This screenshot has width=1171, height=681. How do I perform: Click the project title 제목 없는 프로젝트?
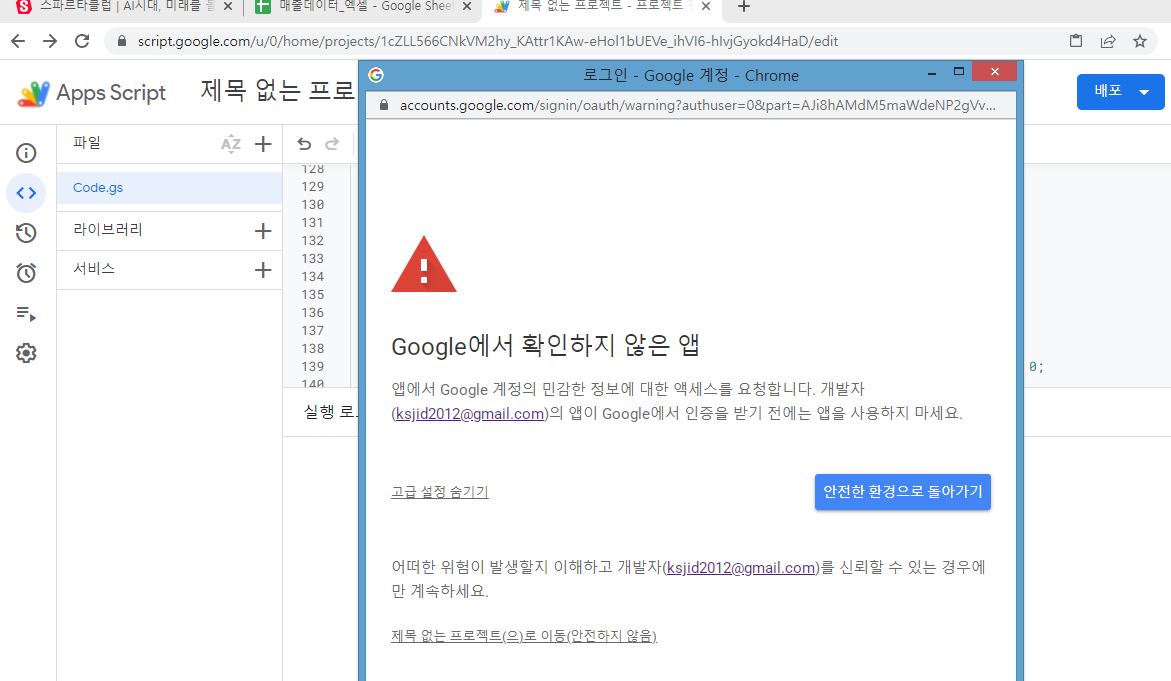[278, 91]
